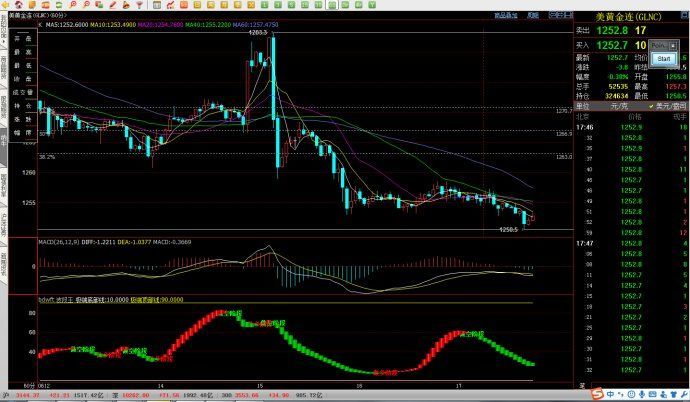The width and height of the screenshot is (690, 402).
Task: Select 最高 in the left data box
Action: (23, 52)
